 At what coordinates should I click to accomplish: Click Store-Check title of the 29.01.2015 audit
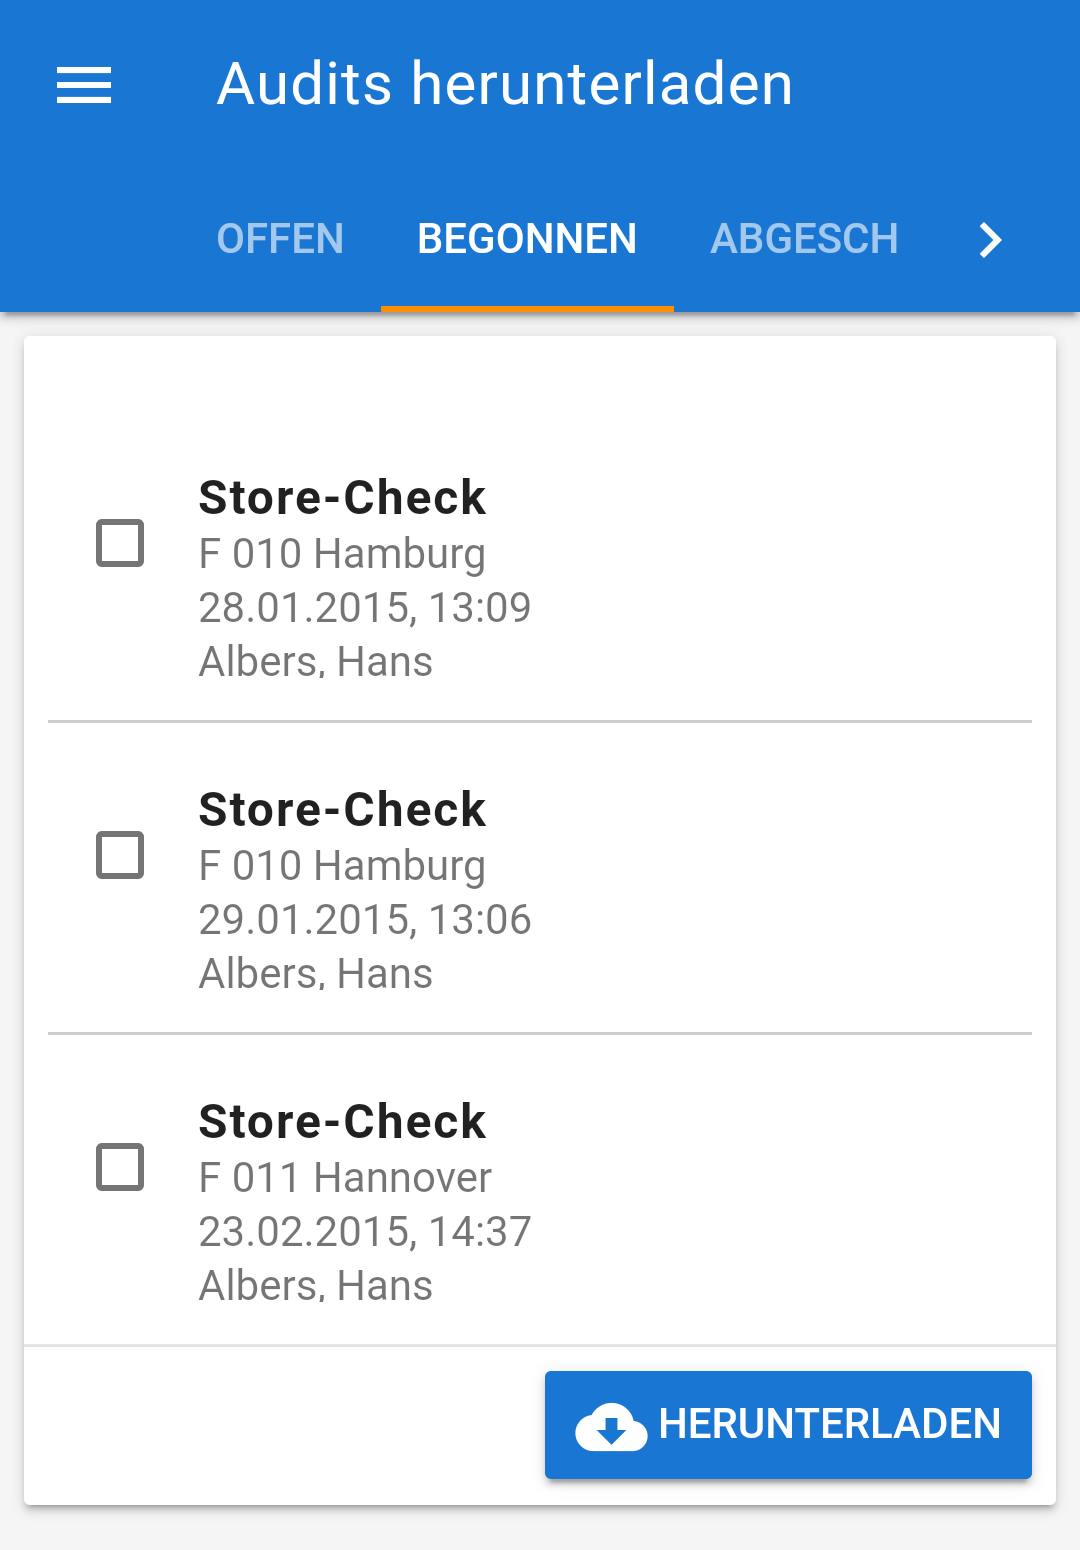click(x=342, y=809)
